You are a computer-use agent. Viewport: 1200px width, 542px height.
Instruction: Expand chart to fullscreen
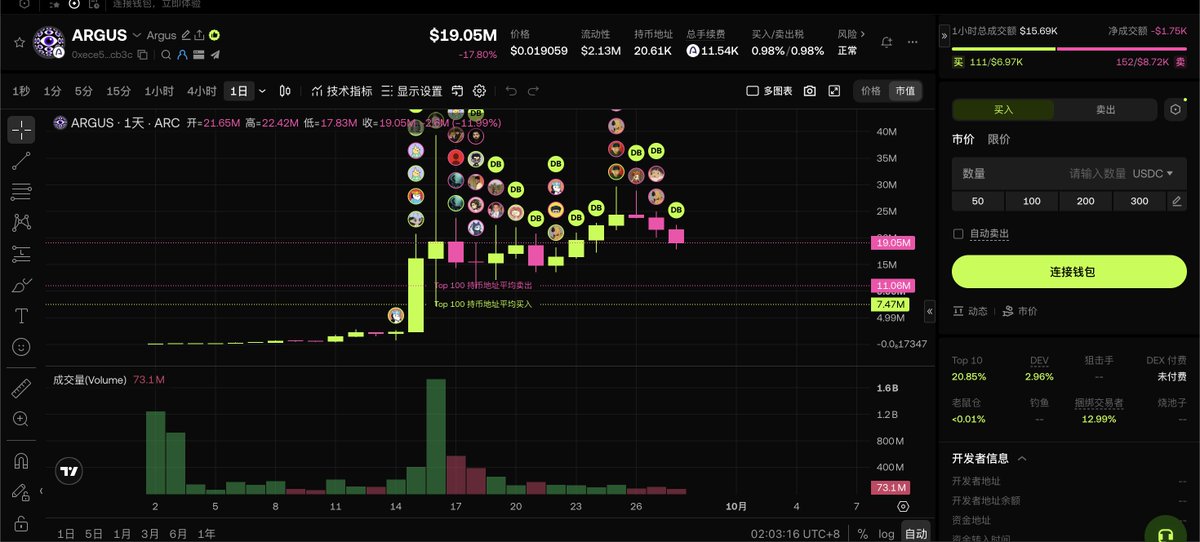point(835,91)
